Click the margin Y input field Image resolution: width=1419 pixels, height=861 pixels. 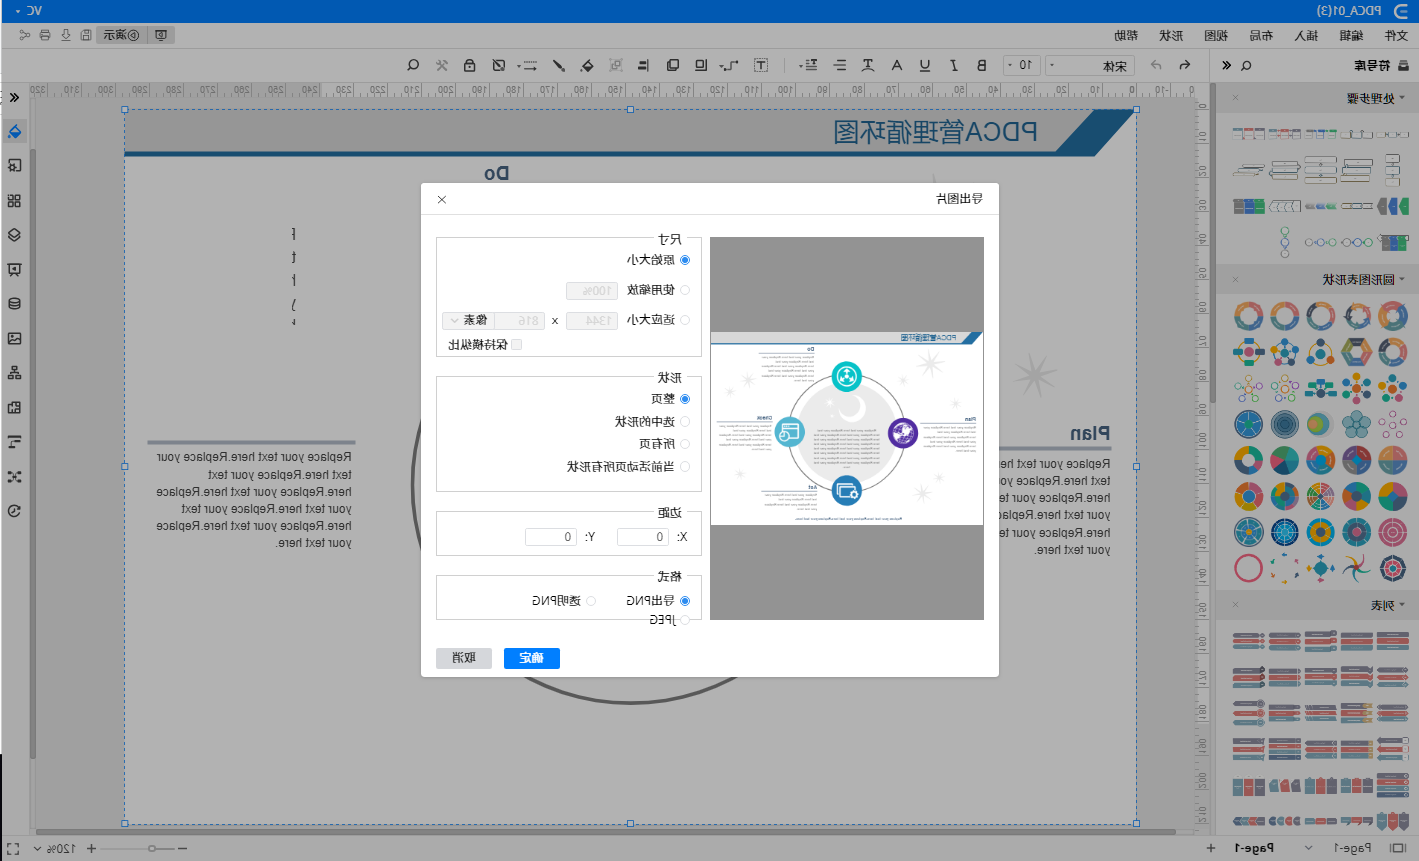(551, 537)
